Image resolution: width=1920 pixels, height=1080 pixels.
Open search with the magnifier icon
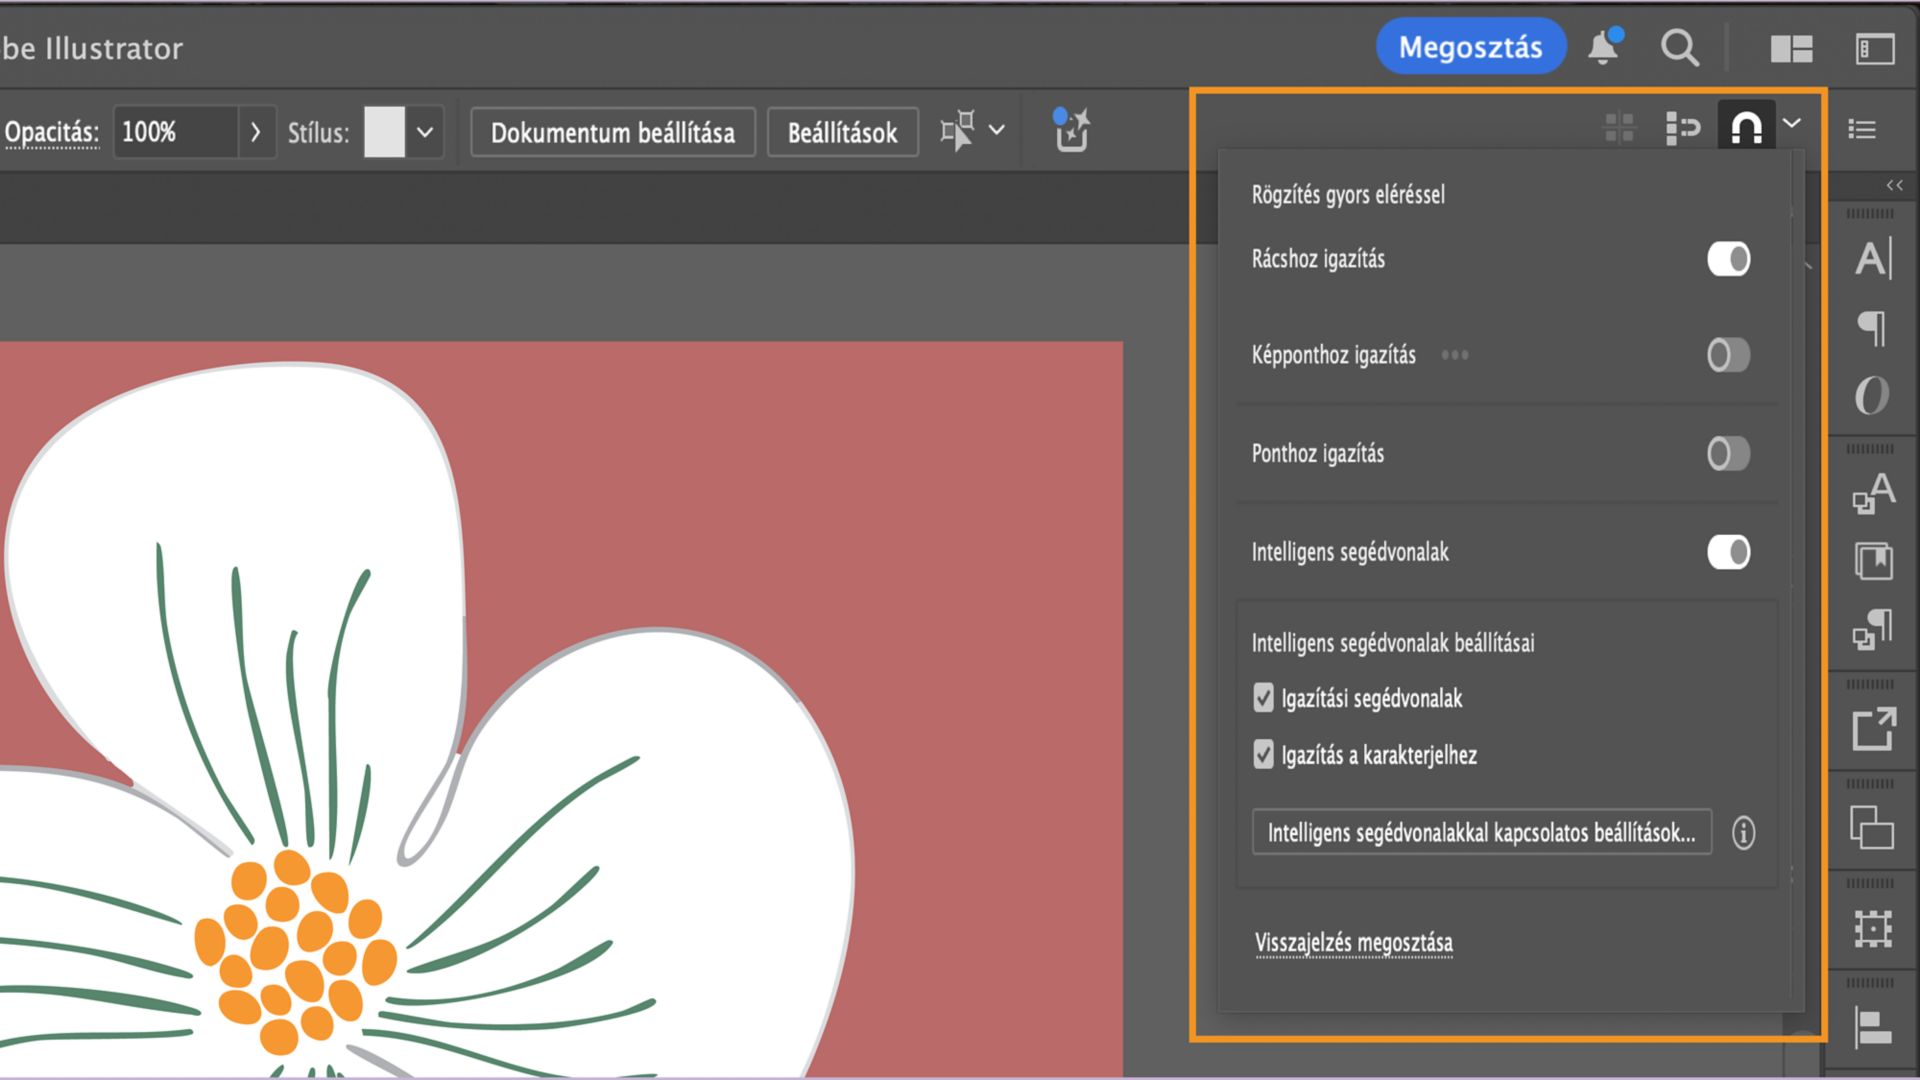pyautogui.click(x=1679, y=47)
